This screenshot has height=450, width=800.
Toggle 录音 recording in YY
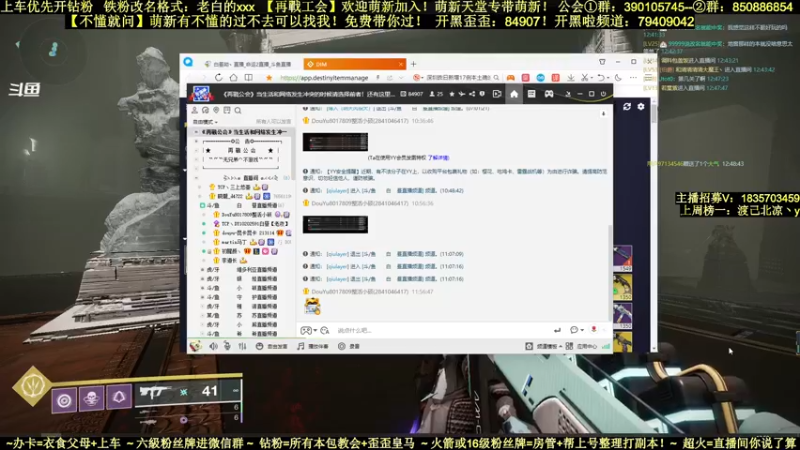[x=349, y=346]
